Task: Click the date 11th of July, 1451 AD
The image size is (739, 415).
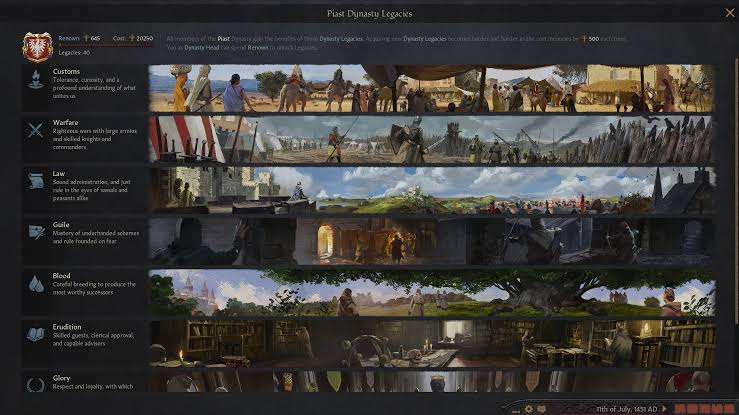Action: click(x=627, y=409)
